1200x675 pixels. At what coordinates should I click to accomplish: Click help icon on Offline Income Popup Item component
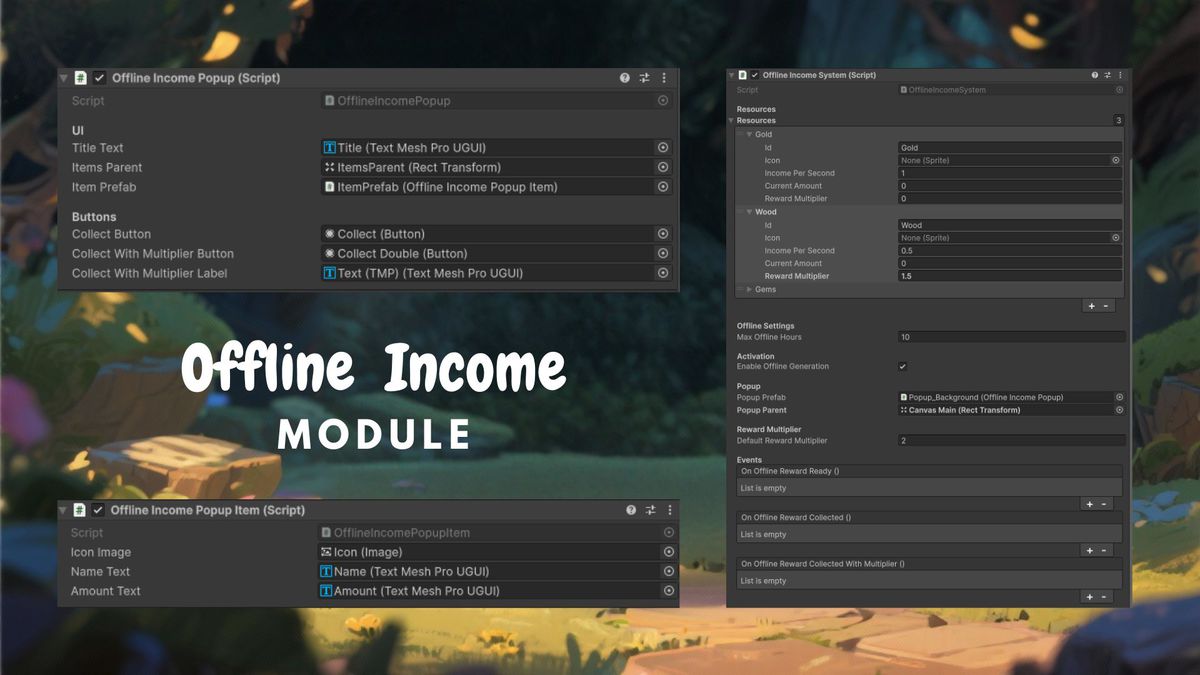(630, 509)
